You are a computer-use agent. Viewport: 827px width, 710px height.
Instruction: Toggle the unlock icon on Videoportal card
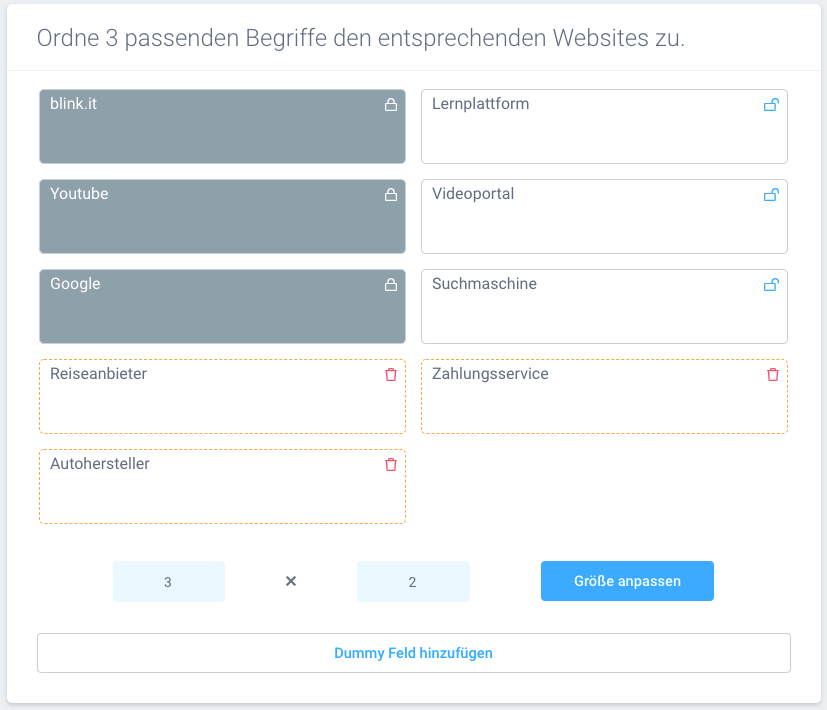click(771, 195)
